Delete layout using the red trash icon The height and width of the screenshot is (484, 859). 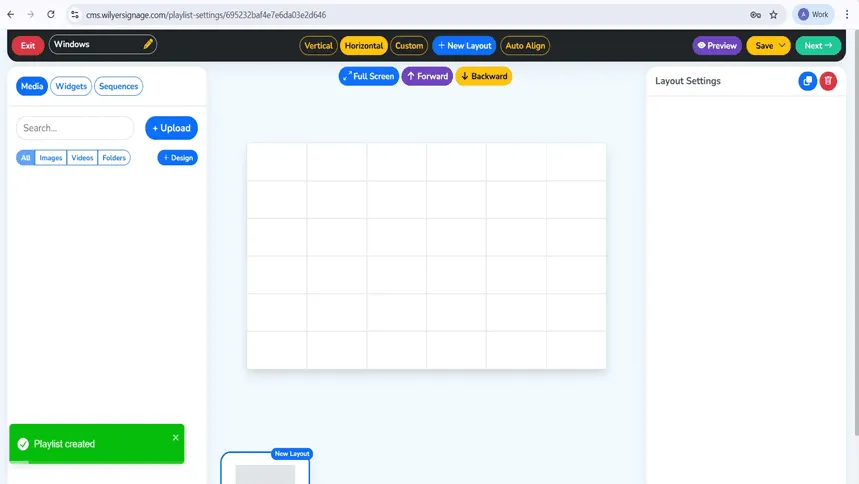(828, 81)
